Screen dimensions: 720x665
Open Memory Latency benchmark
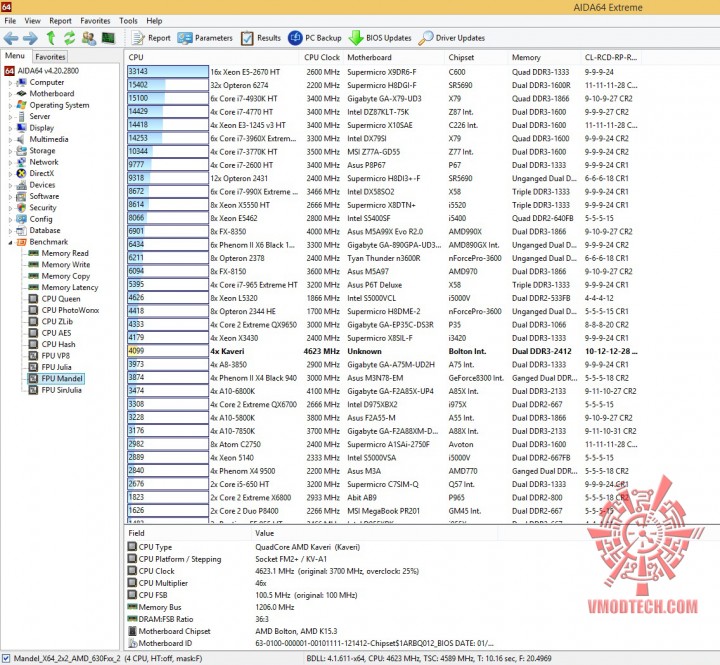pyautogui.click(x=70, y=287)
